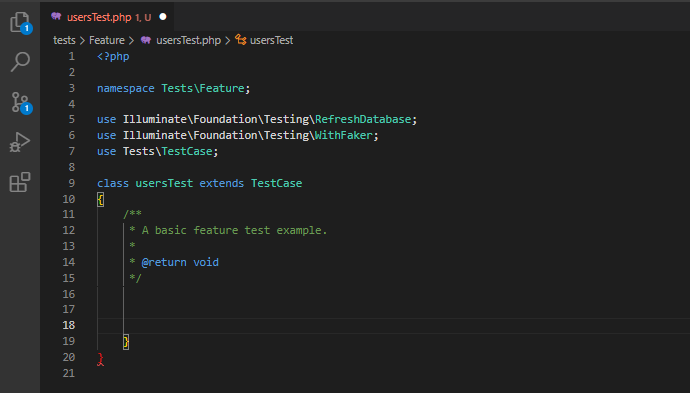The width and height of the screenshot is (690, 393).
Task: Open the 'Feature' breadcrumb folder
Action: pos(107,40)
